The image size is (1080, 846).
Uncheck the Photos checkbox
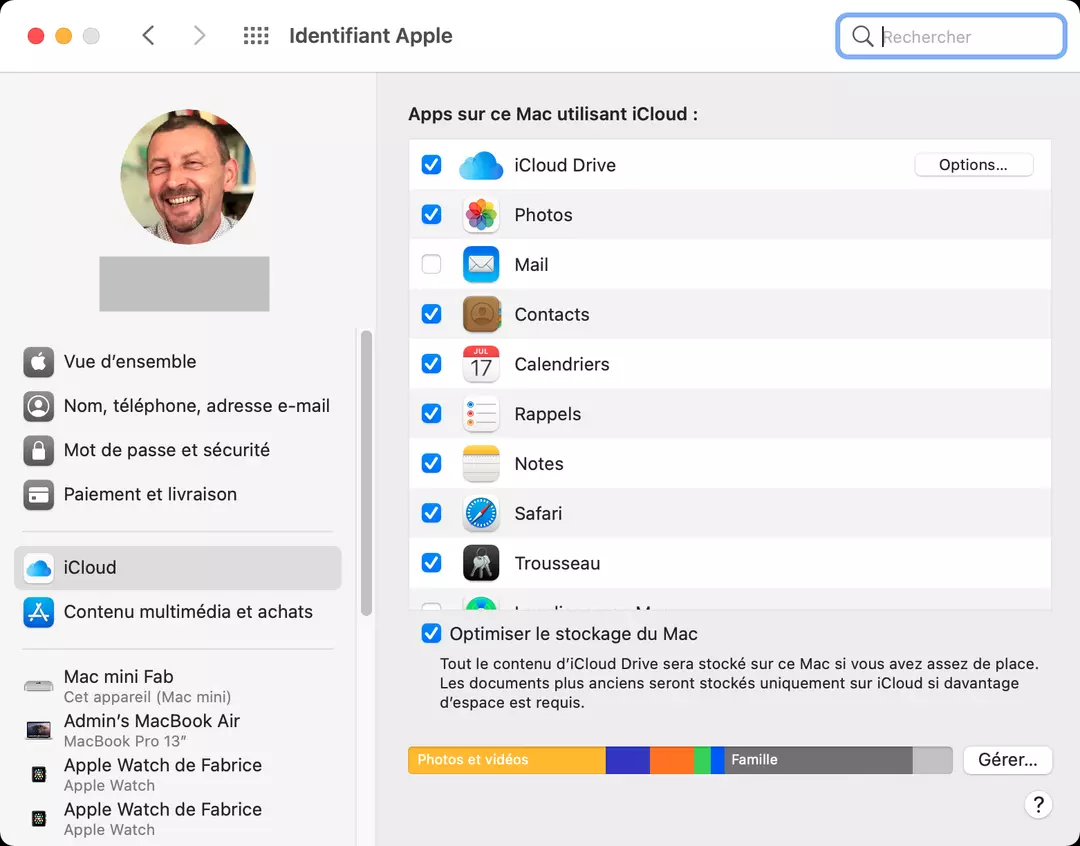coord(431,214)
